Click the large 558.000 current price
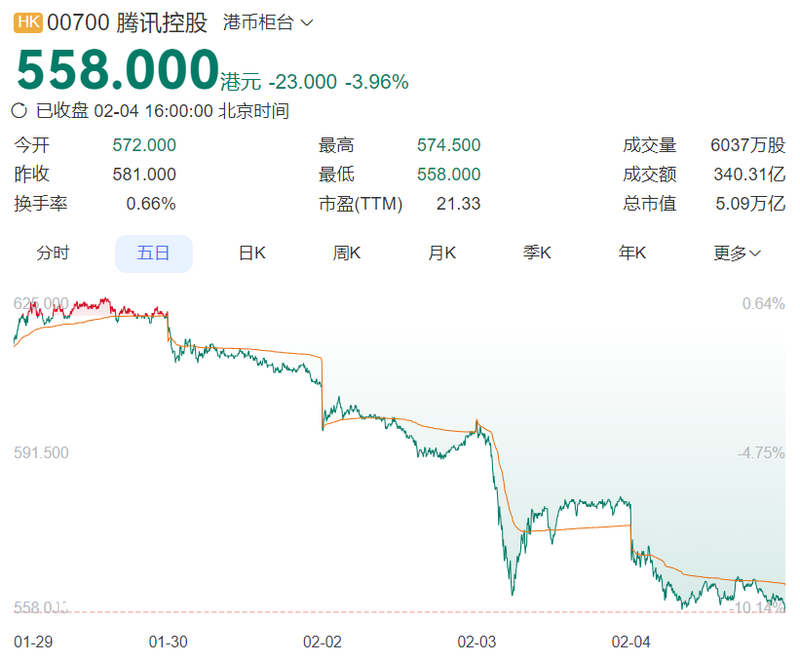 [116, 72]
